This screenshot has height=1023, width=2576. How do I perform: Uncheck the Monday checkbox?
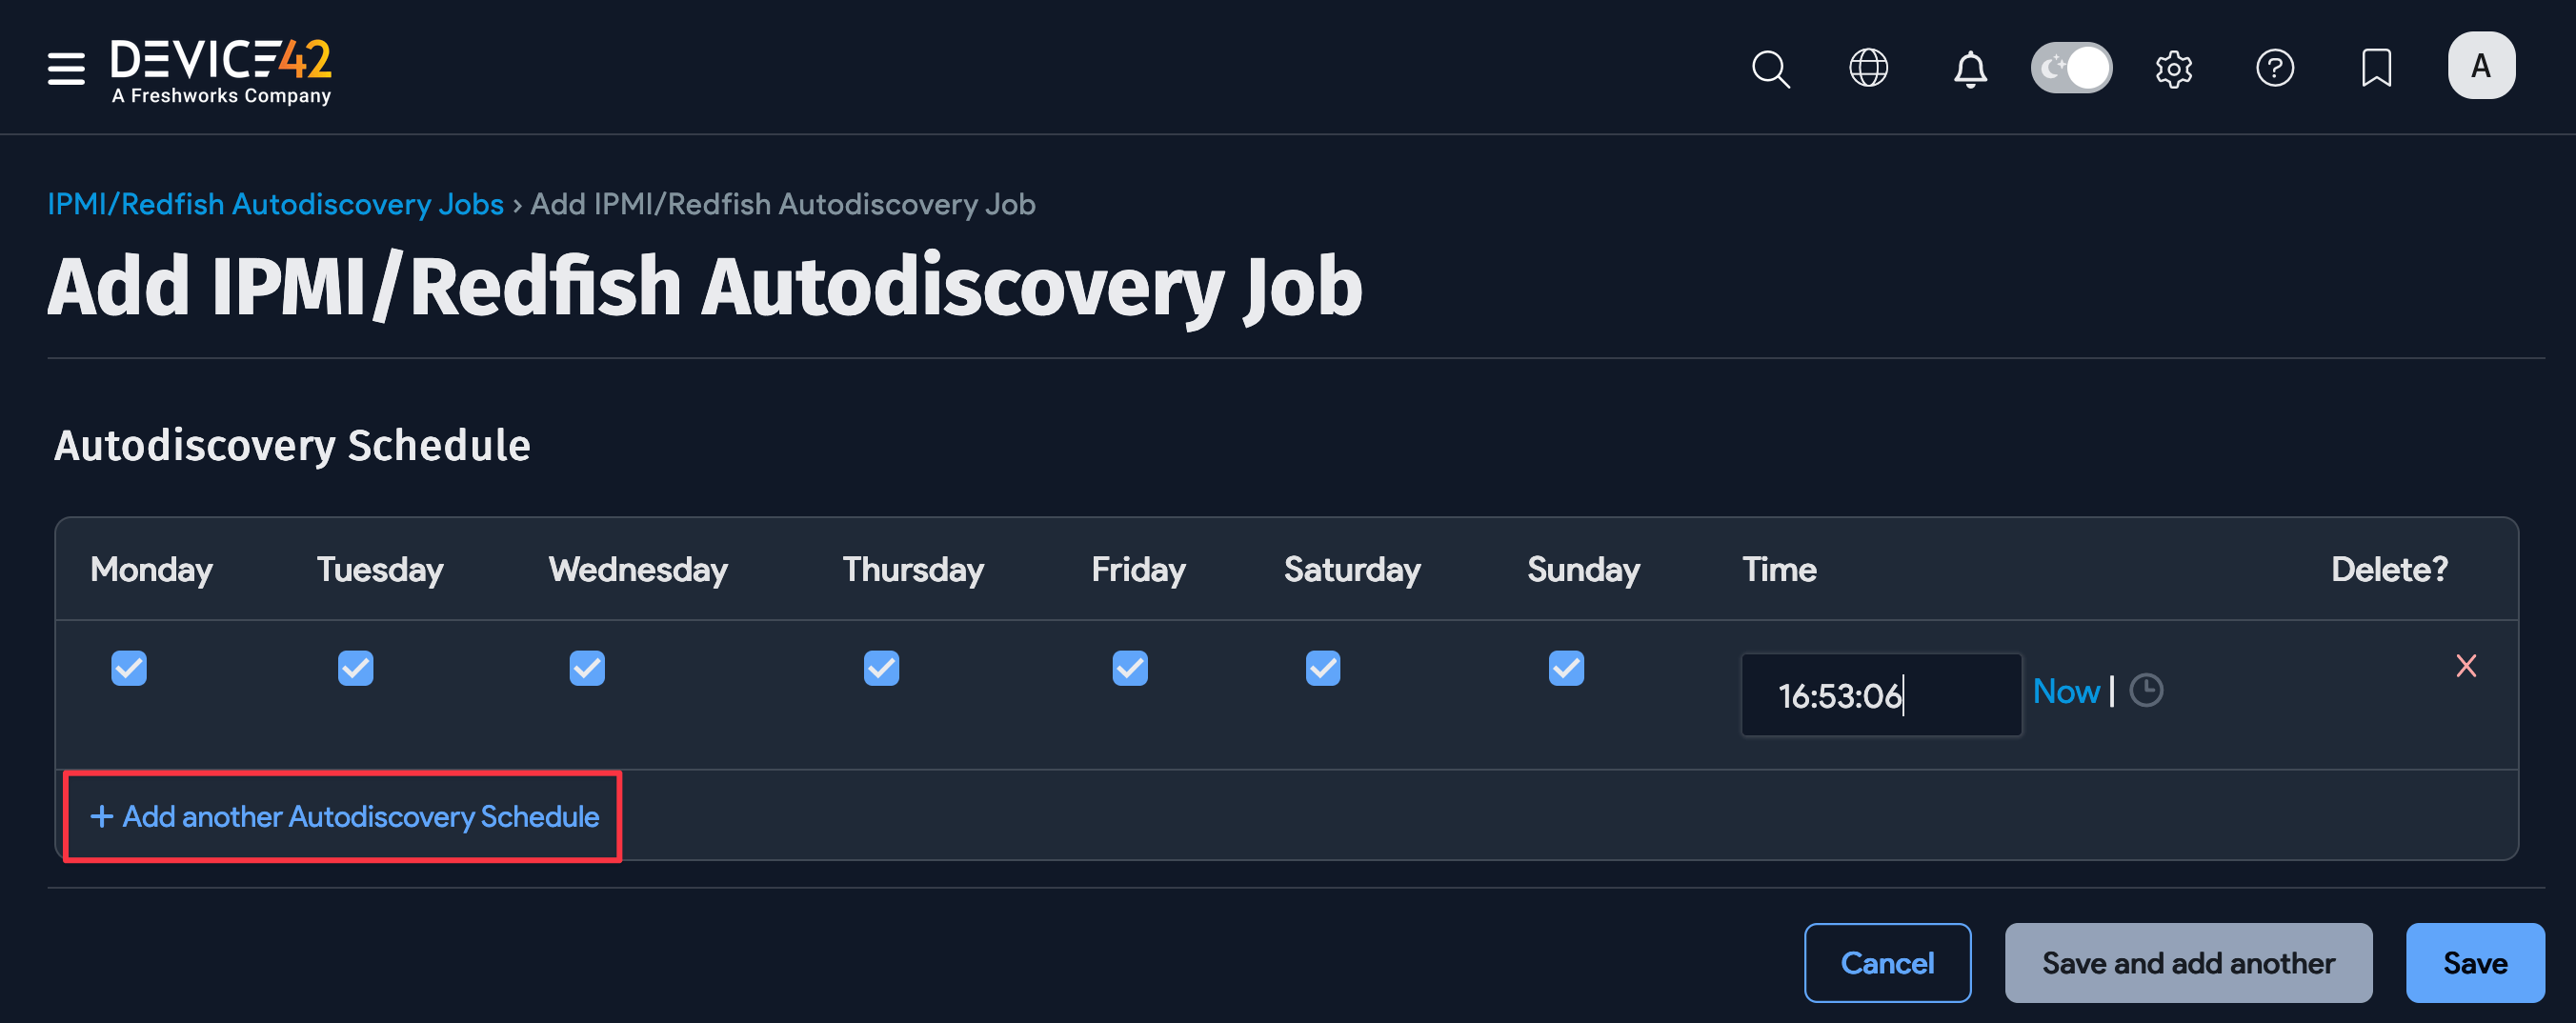[129, 668]
